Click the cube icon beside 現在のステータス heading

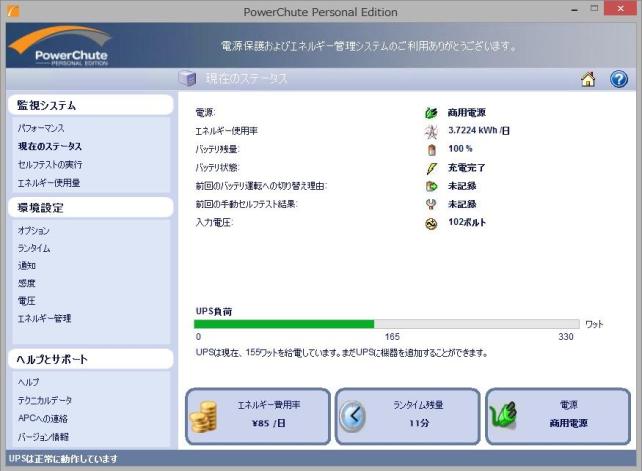(x=187, y=78)
